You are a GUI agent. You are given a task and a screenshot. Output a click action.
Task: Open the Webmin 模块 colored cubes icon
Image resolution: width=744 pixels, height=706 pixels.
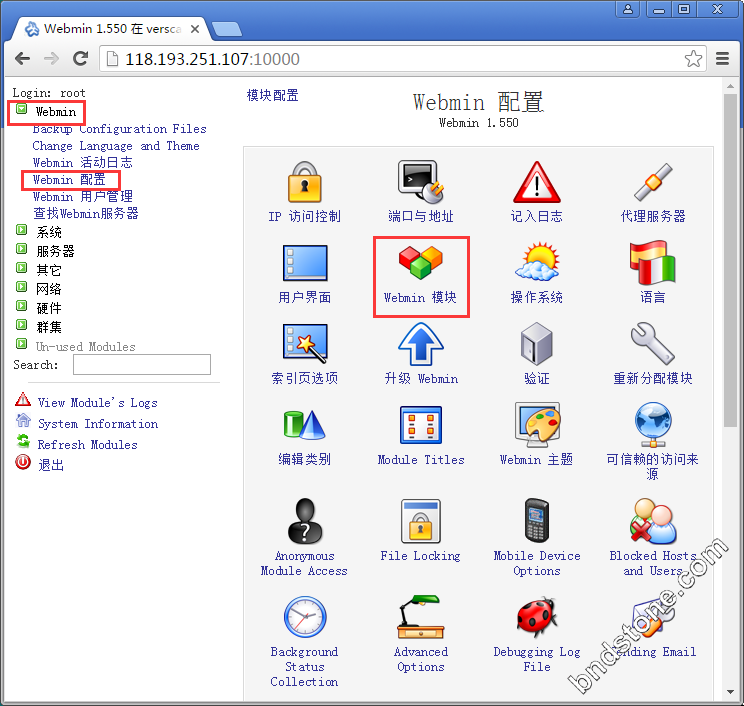click(x=420, y=262)
